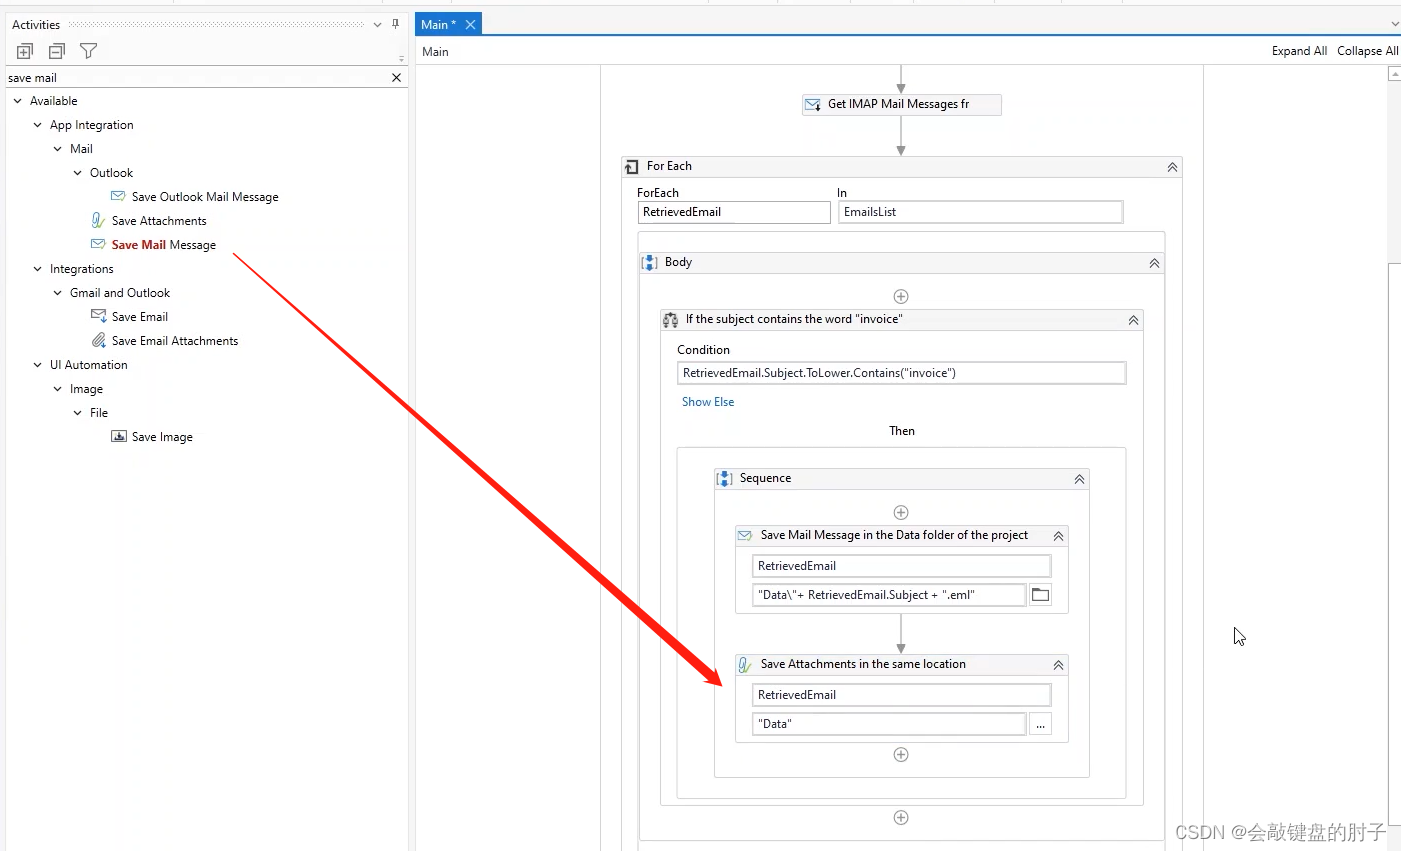The image size is (1401, 851).
Task: Click Save Mail Message activity envelope icon
Action: 745,536
